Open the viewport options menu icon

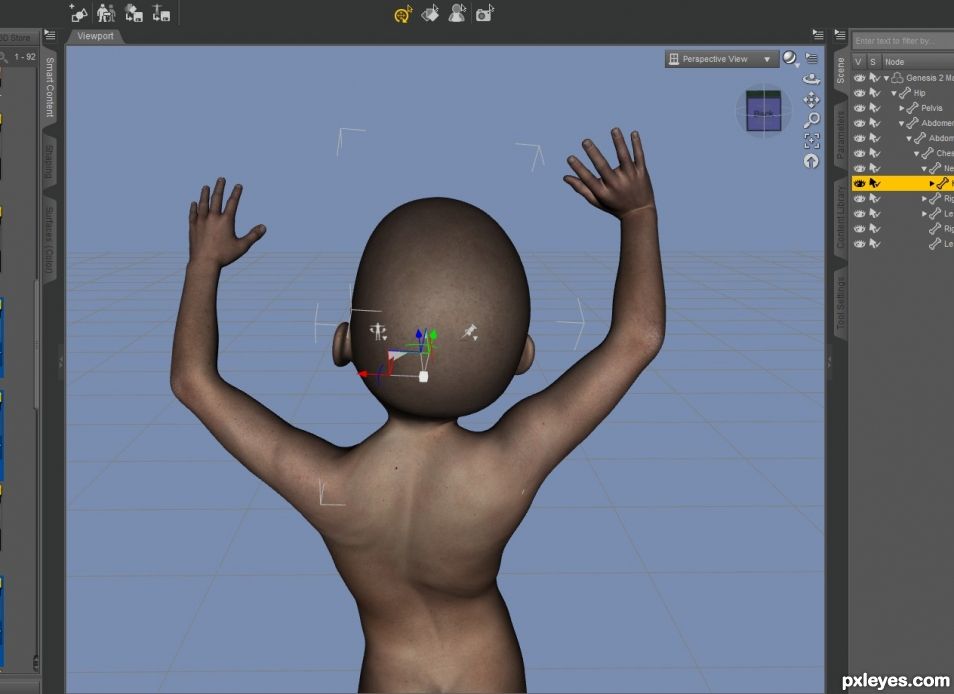[812, 58]
